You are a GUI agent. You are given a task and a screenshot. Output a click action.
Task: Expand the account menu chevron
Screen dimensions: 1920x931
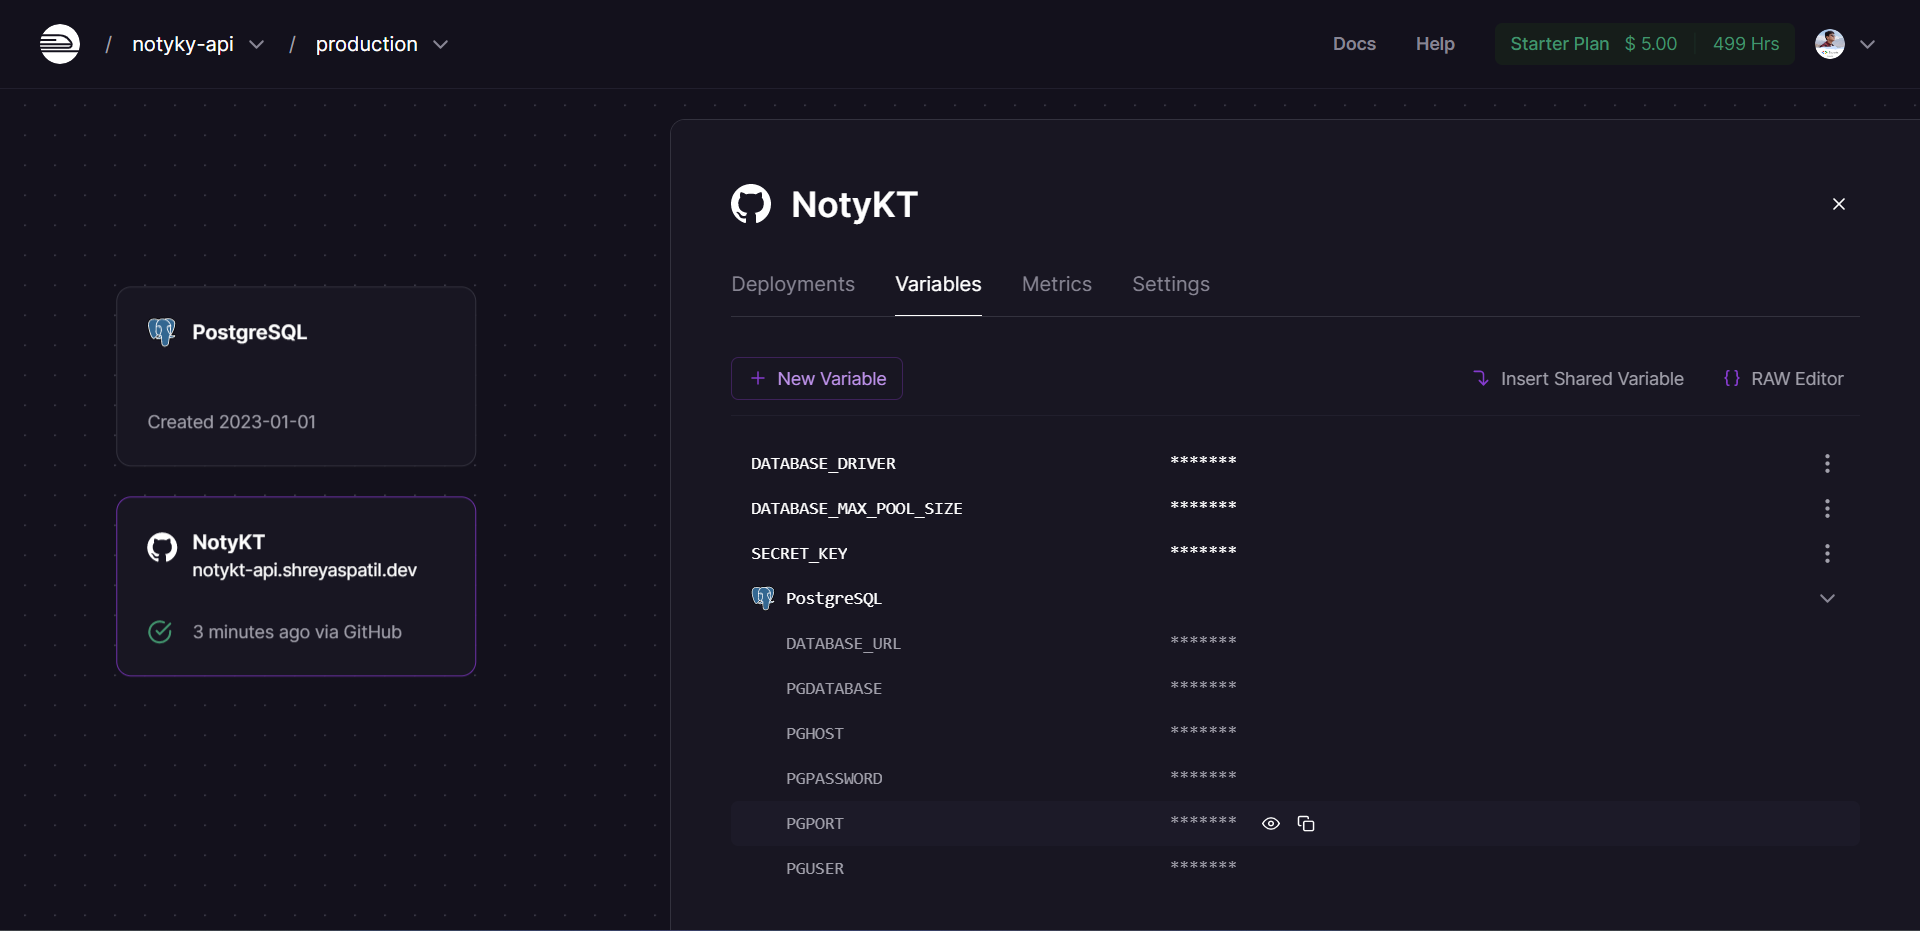1867,44
